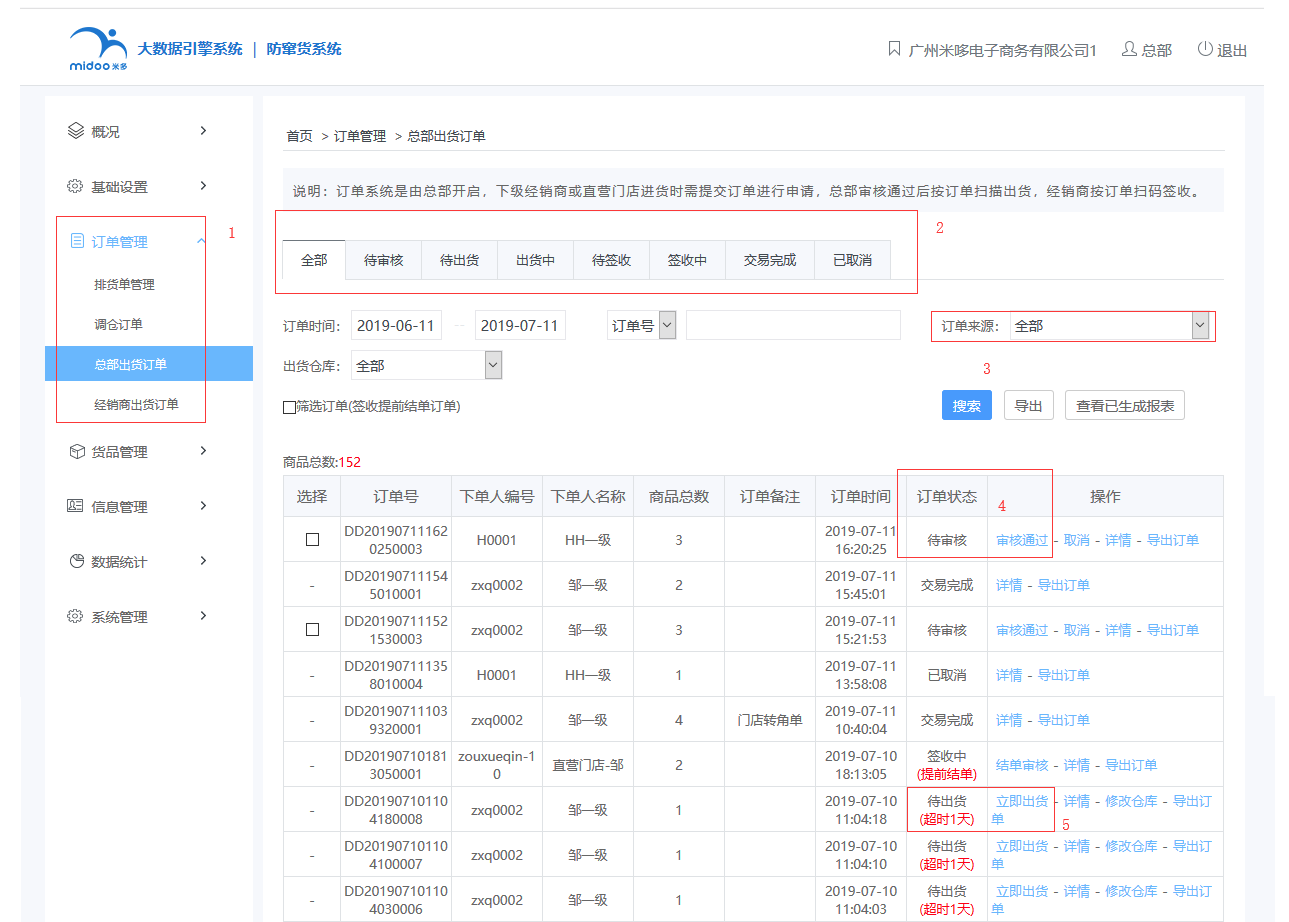1289x922 pixels.
Task: Click the 门店转角单 remark cell
Action: [x=770, y=720]
